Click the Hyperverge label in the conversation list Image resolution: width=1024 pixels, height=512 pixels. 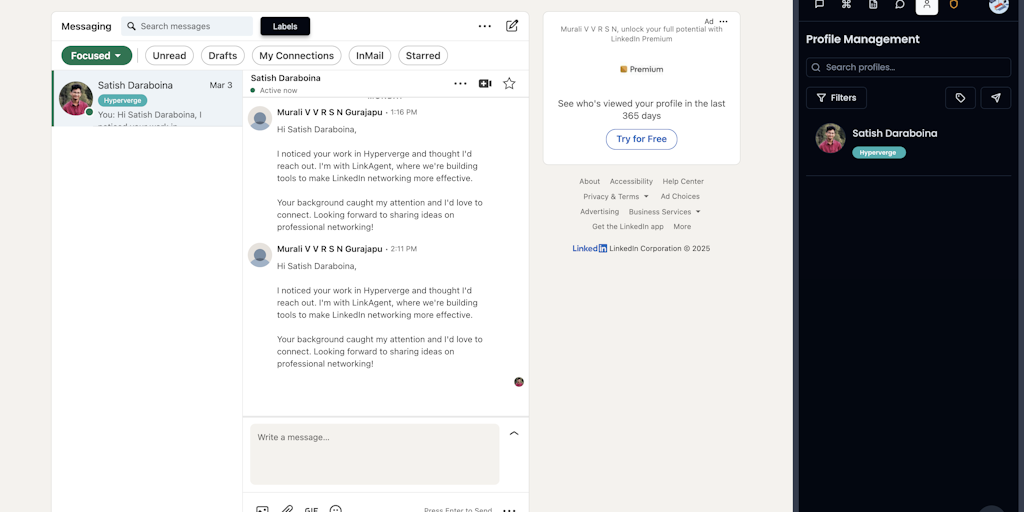122,101
